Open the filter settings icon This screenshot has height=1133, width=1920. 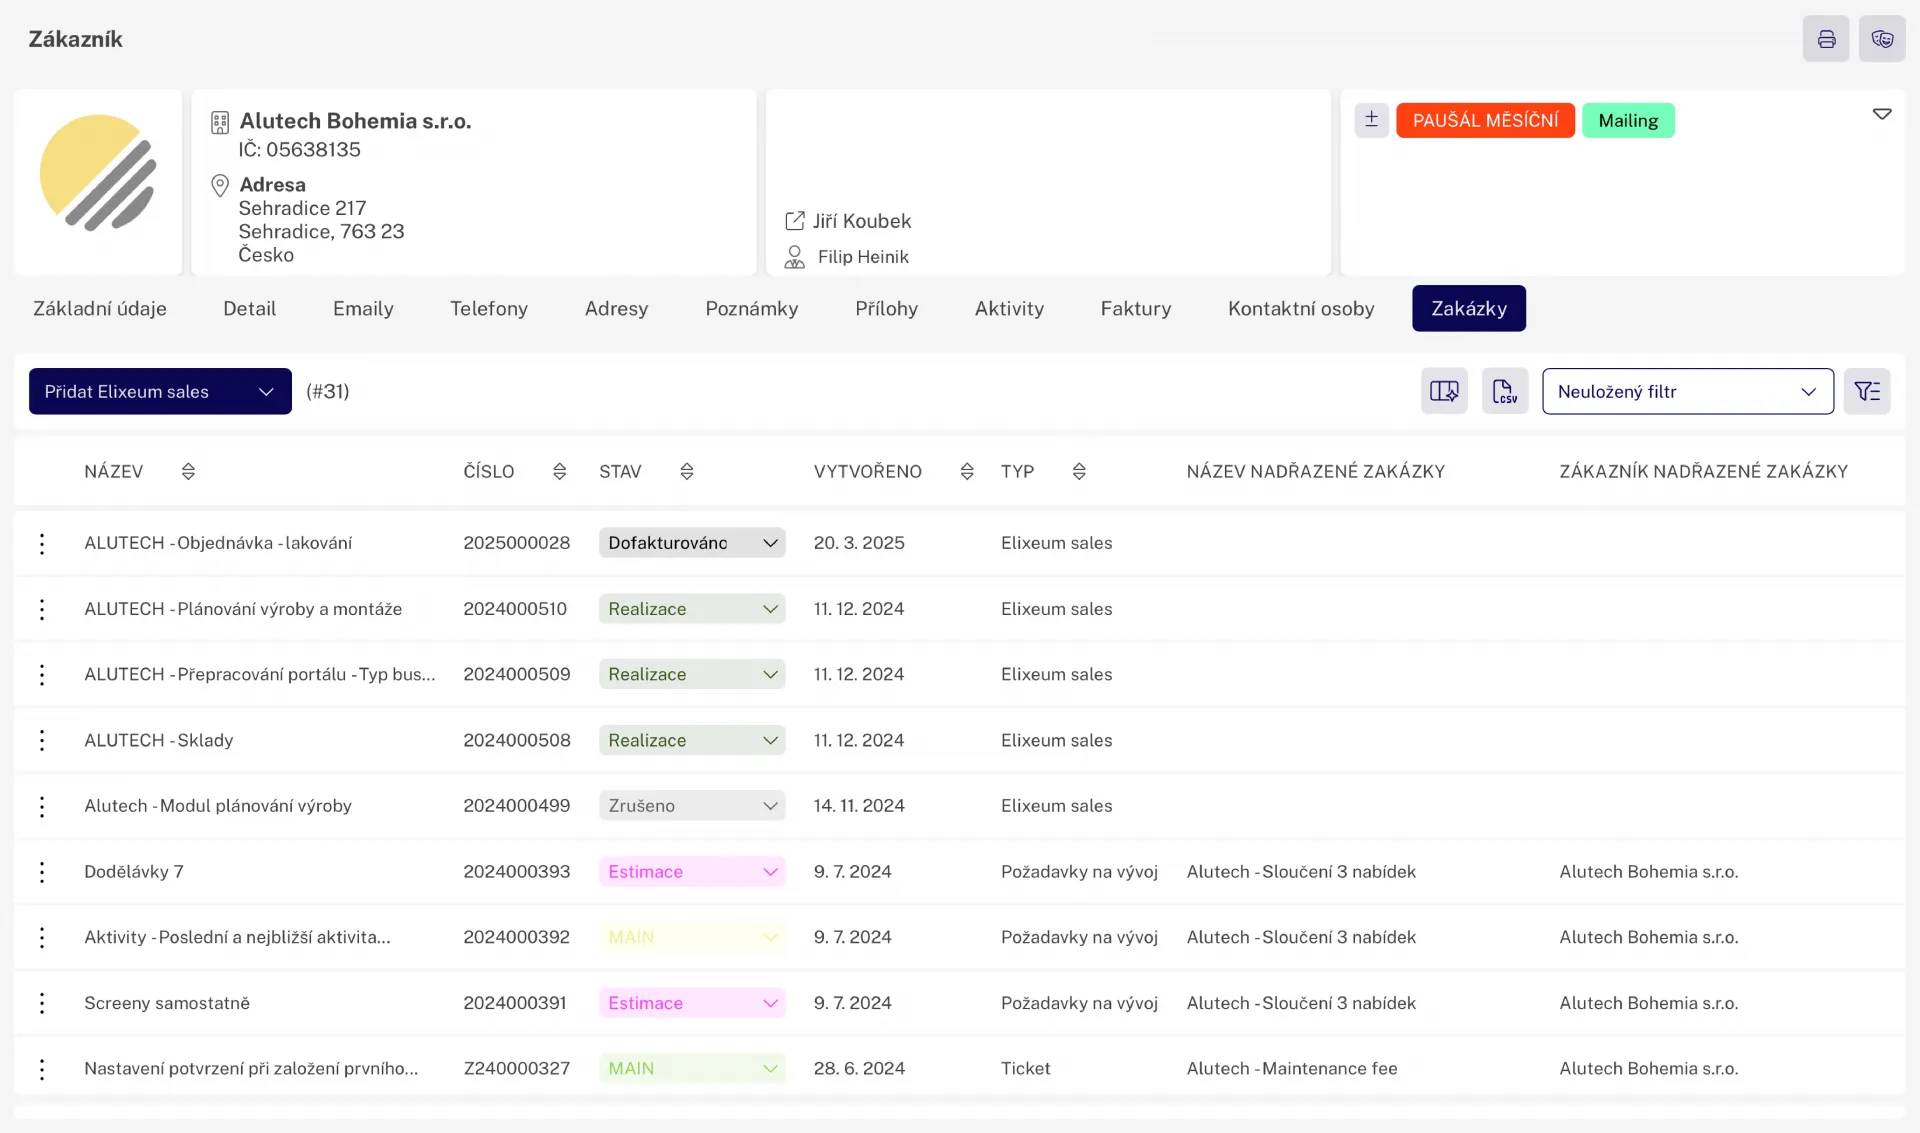pos(1867,391)
